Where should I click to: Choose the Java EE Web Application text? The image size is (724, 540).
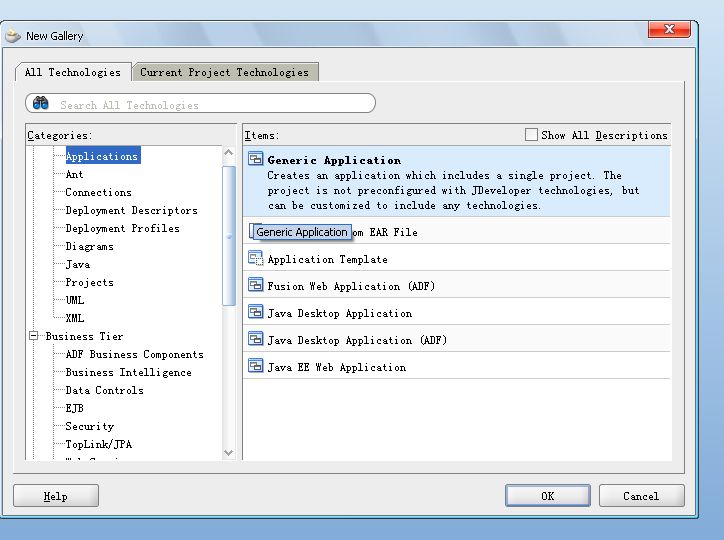tap(337, 367)
